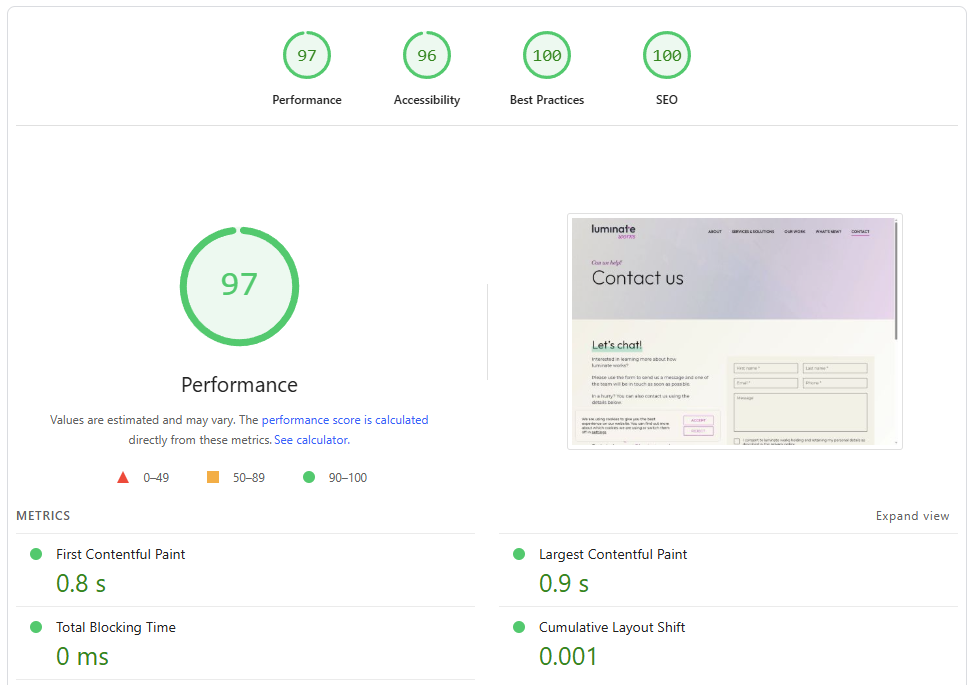Click the ABOUT nav link in the thumbnail

click(716, 230)
